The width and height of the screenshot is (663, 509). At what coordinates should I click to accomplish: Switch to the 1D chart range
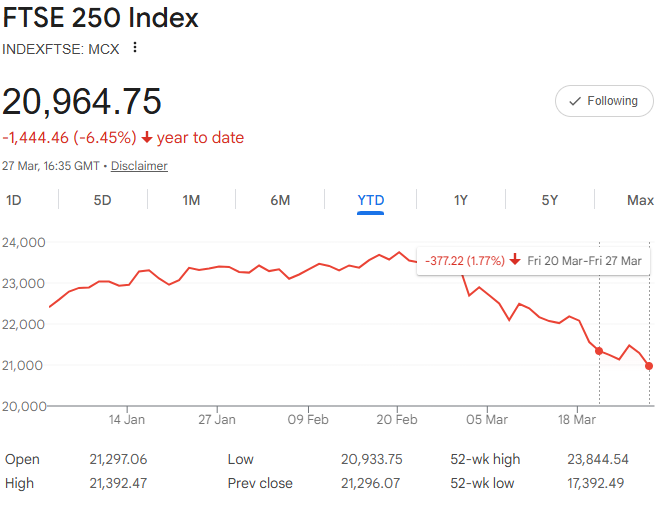14,200
